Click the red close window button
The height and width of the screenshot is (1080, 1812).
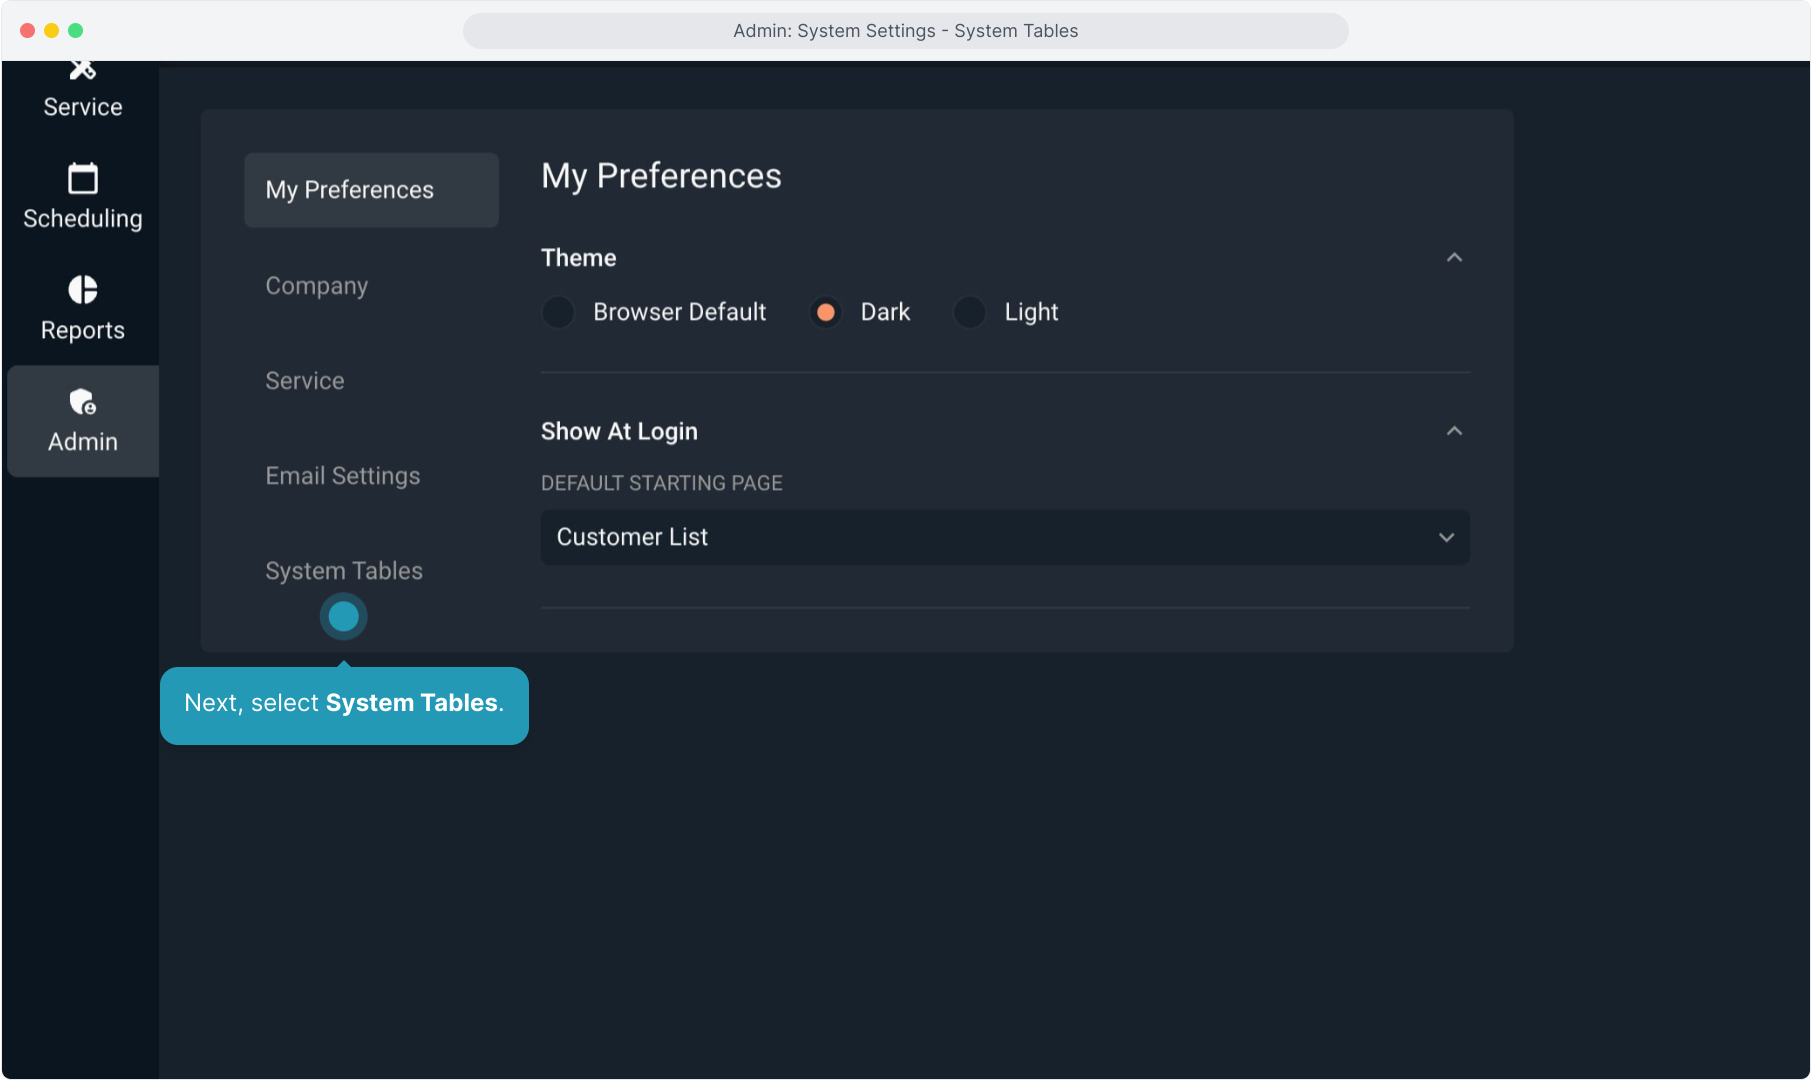pyautogui.click(x=27, y=30)
